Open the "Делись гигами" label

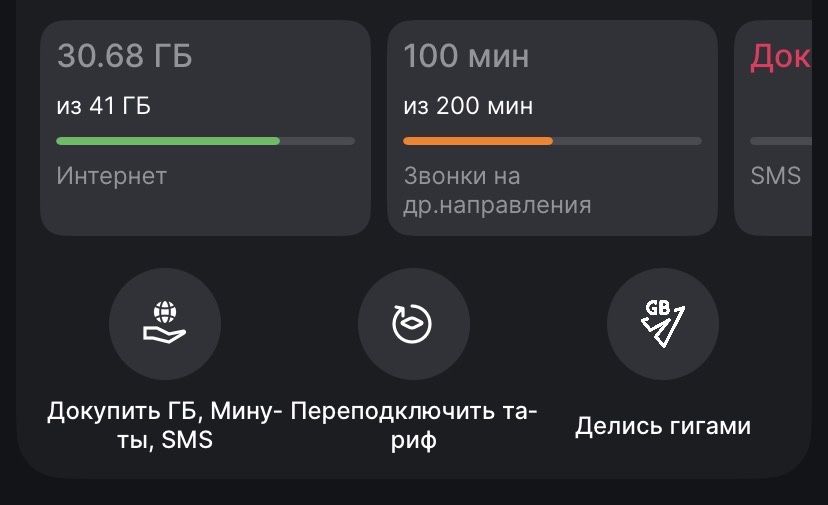tap(662, 426)
